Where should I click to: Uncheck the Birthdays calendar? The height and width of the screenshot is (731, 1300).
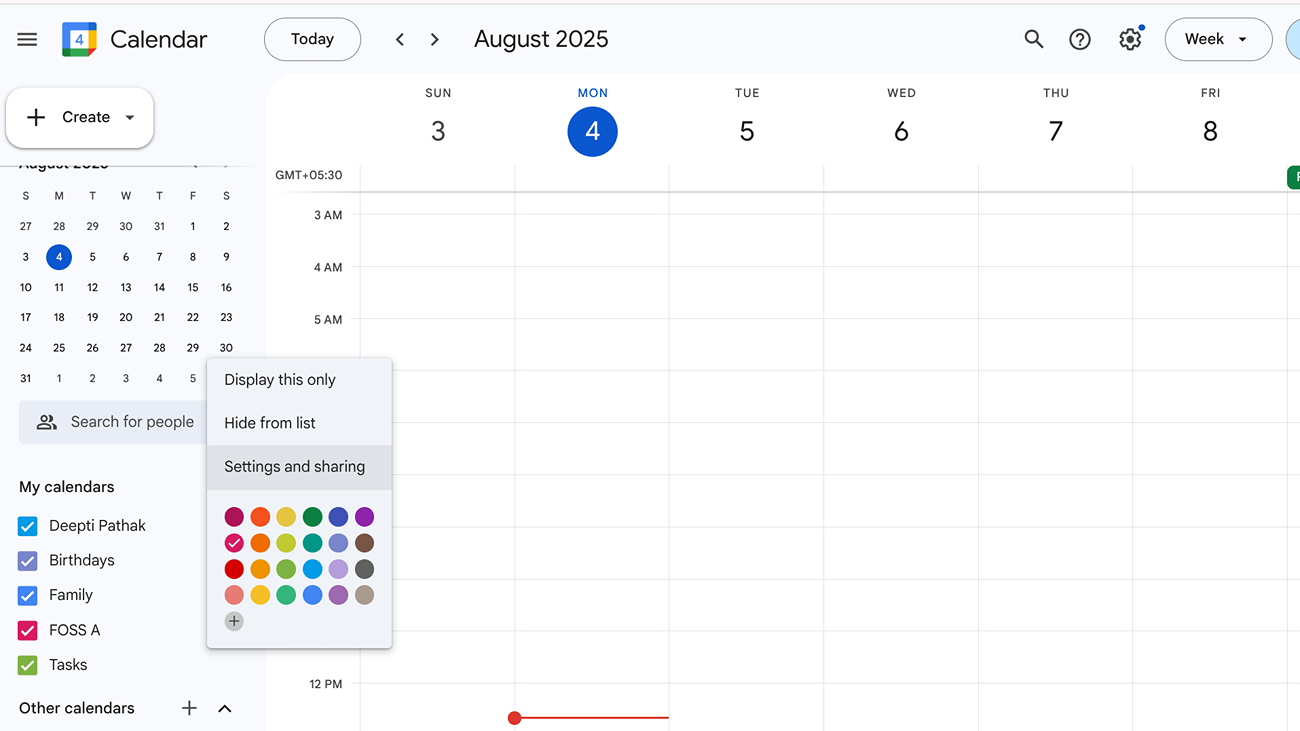(x=27, y=560)
